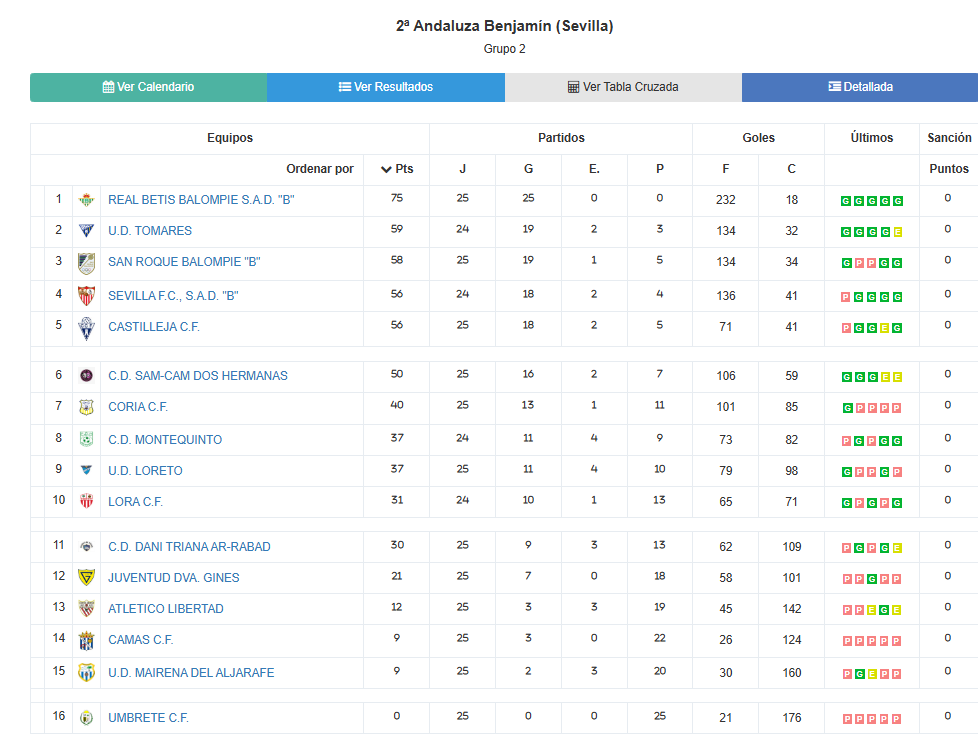Click the U.D. Loreto crest
The image size is (978, 746).
(86, 470)
